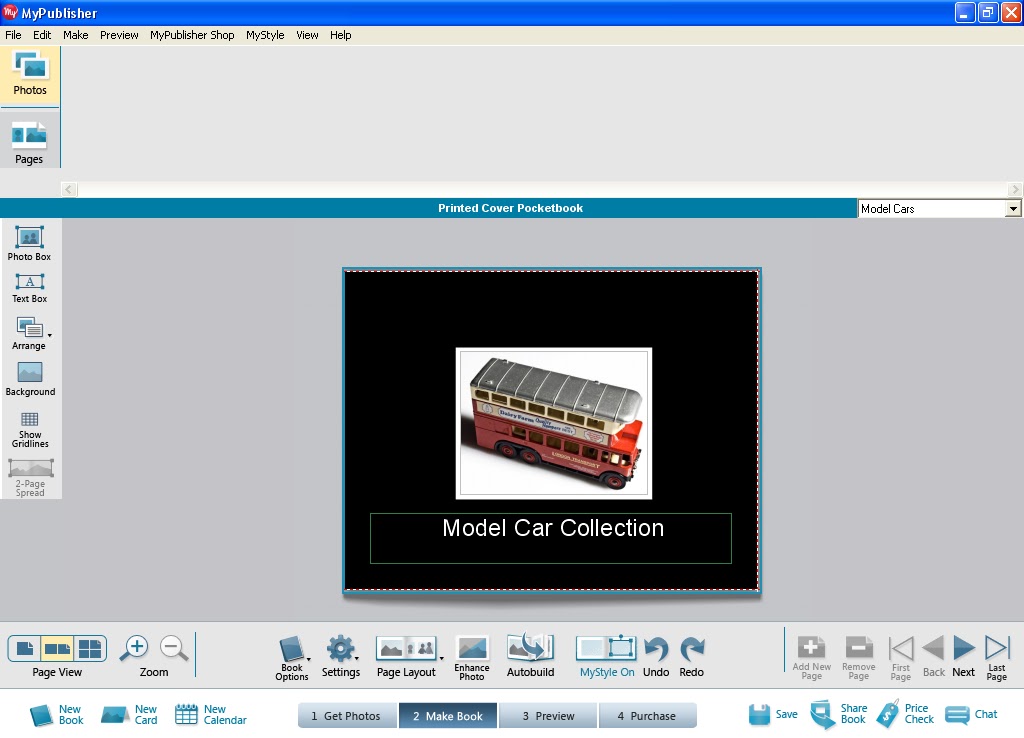
Task: Open the Make menu
Action: 76,35
